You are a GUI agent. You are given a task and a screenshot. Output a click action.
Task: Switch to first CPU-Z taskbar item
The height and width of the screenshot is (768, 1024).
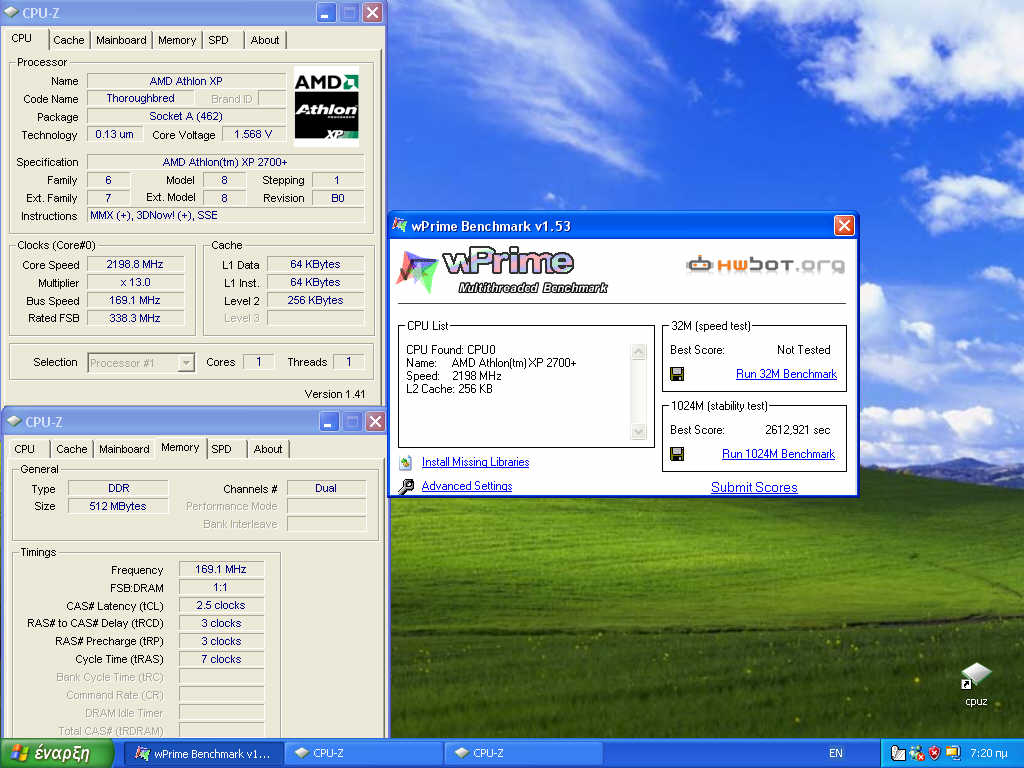[364, 754]
